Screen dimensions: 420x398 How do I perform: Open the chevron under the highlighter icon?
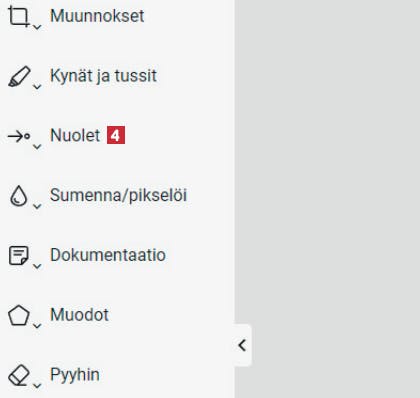37,87
